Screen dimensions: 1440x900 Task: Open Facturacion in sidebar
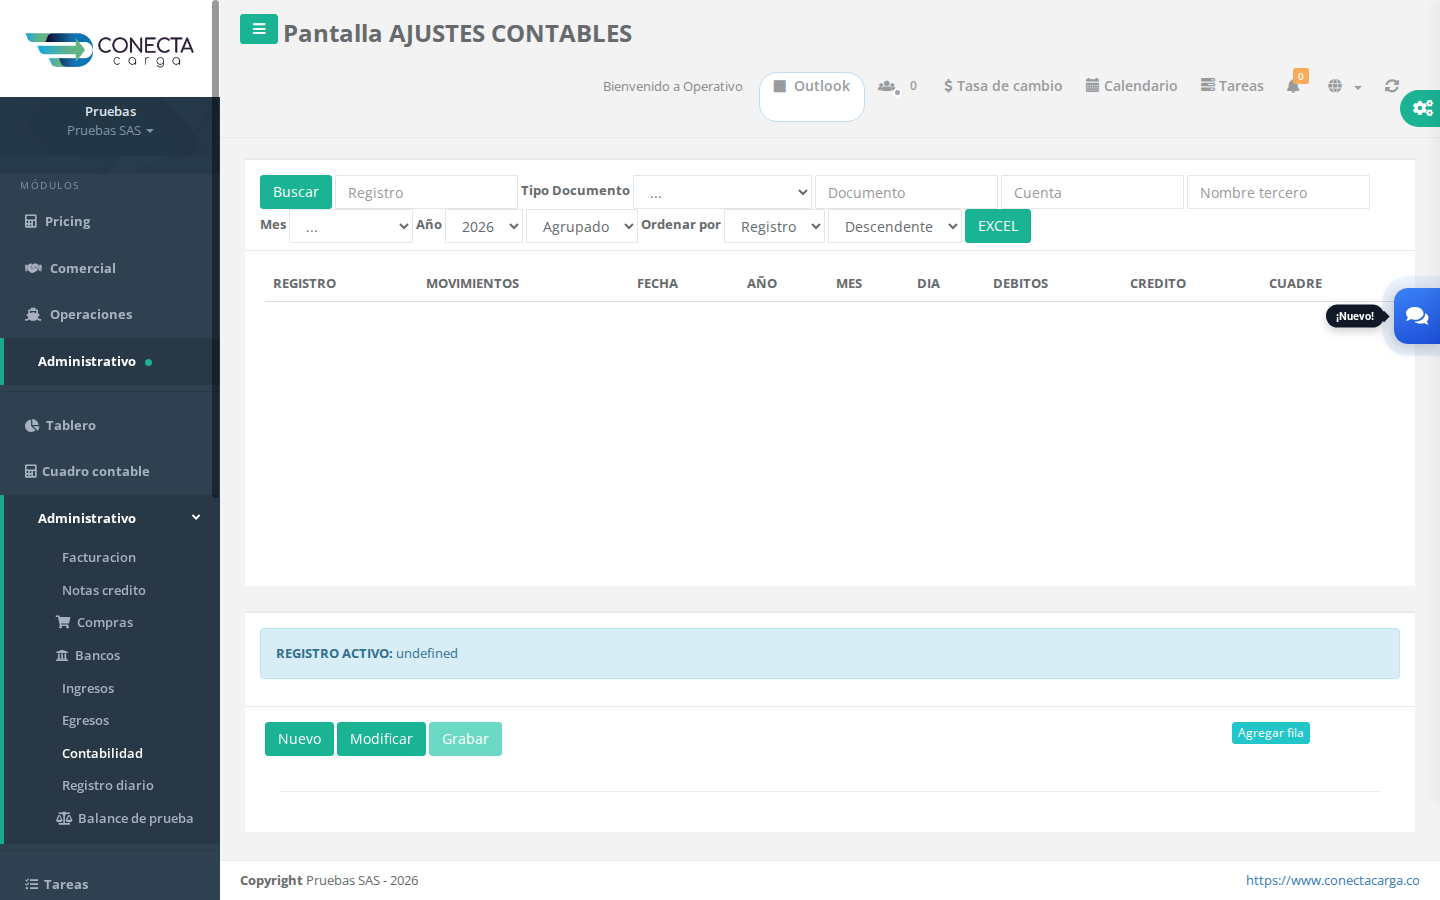[x=99, y=557]
